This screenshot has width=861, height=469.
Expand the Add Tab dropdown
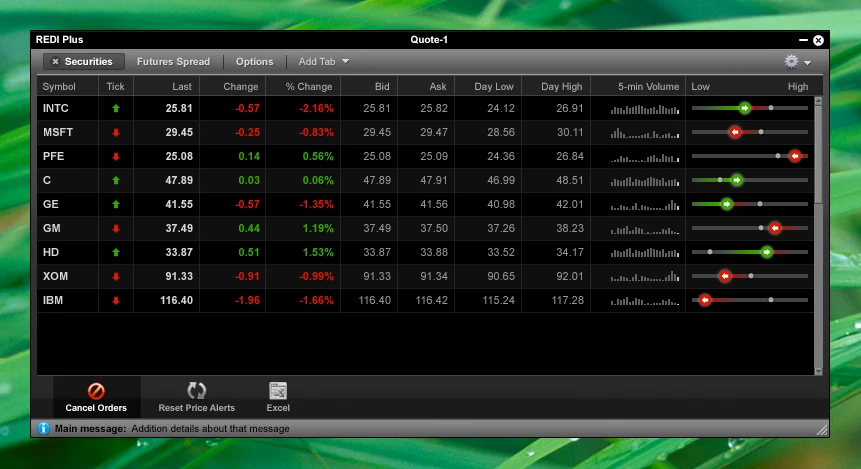point(323,62)
